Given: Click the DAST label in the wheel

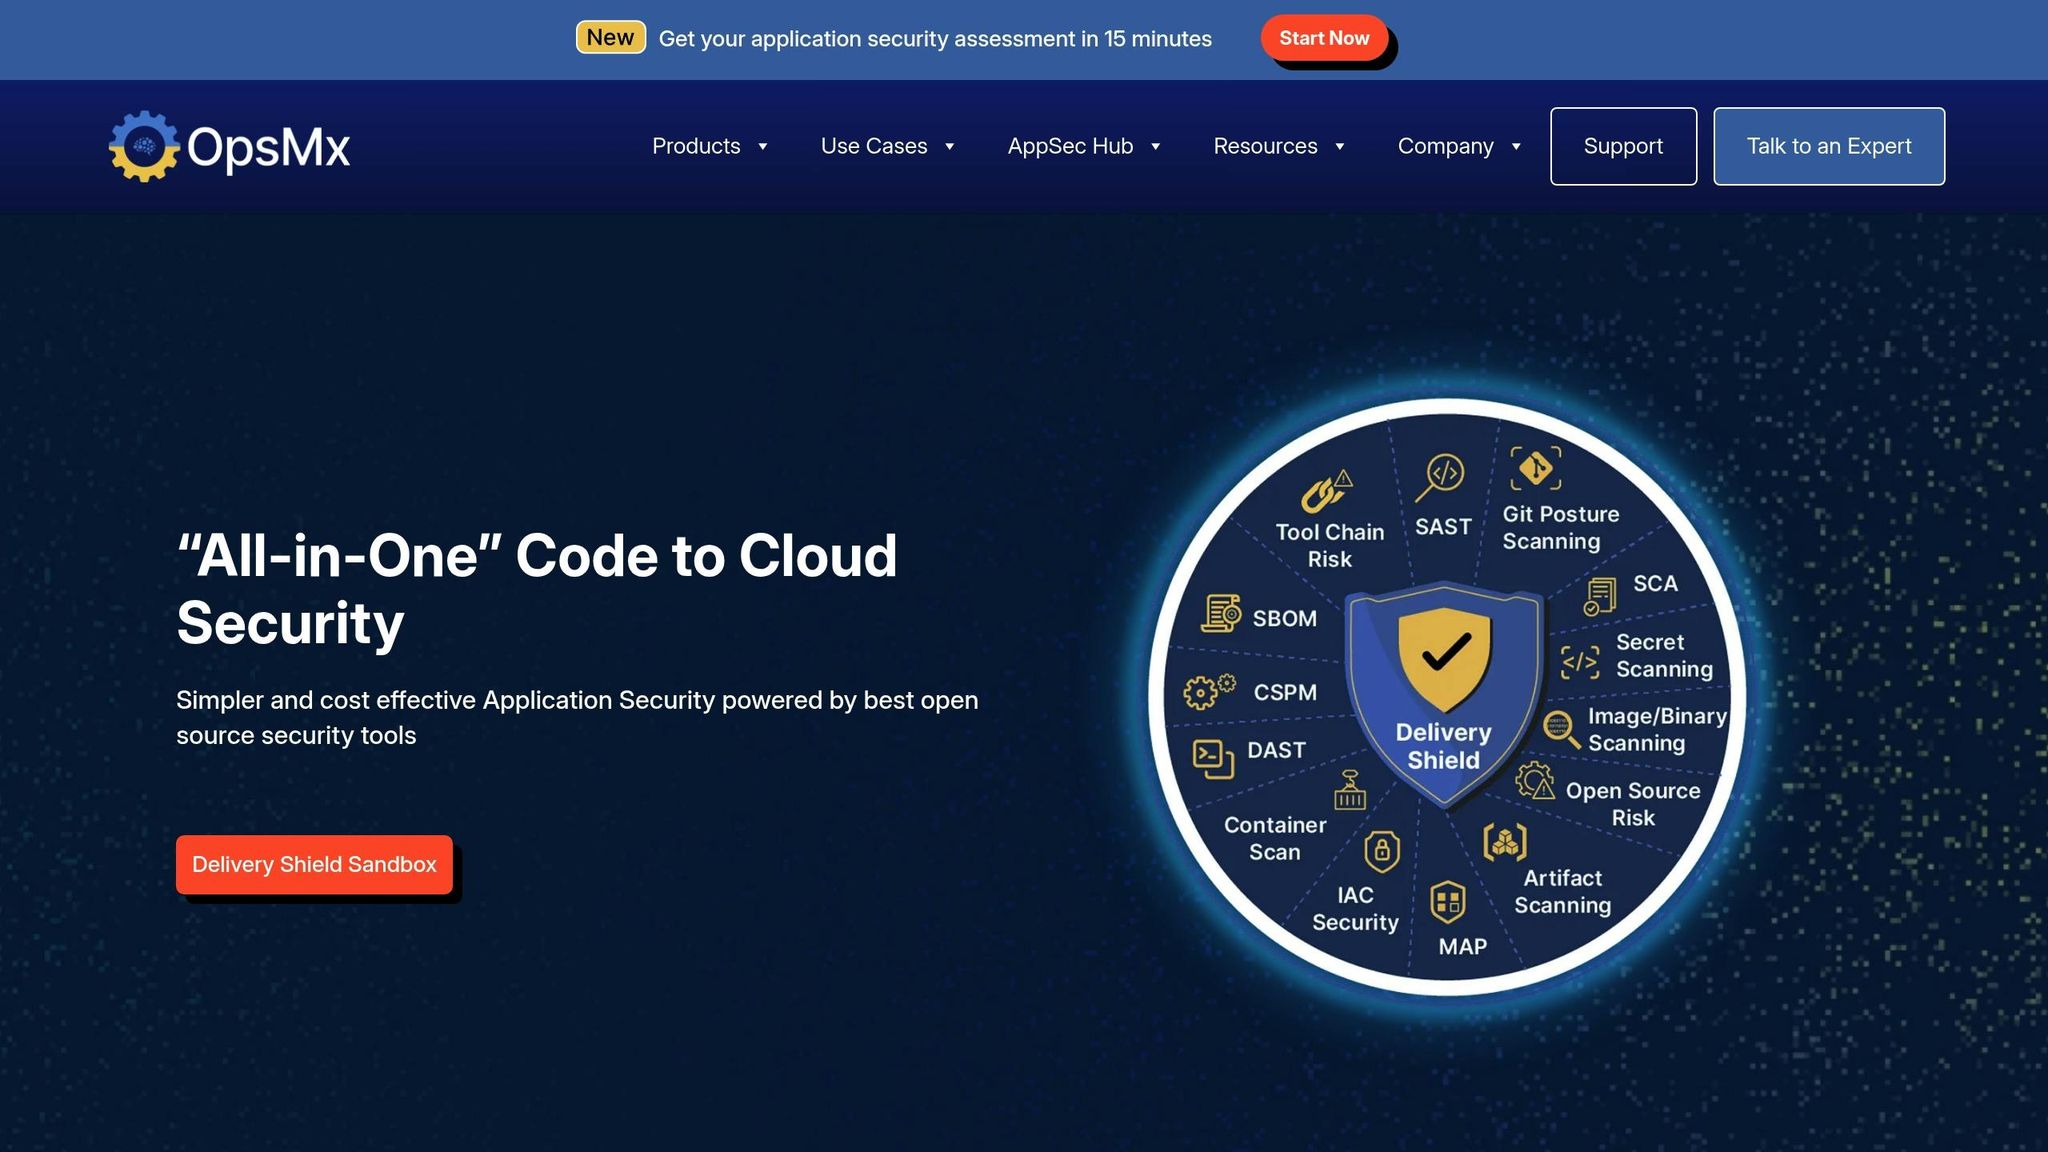Looking at the screenshot, I should (1276, 750).
